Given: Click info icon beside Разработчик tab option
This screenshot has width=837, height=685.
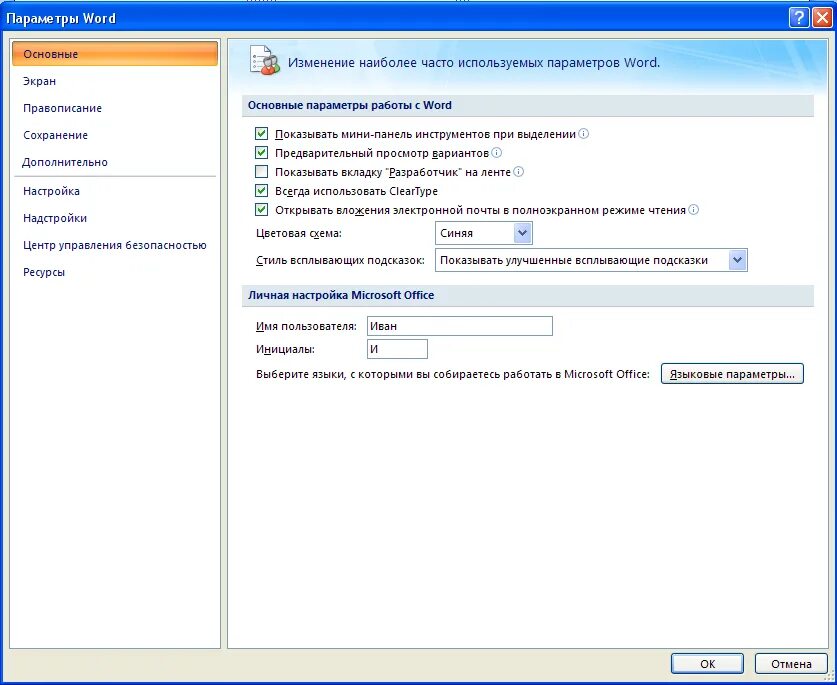Looking at the screenshot, I should coord(518,171).
